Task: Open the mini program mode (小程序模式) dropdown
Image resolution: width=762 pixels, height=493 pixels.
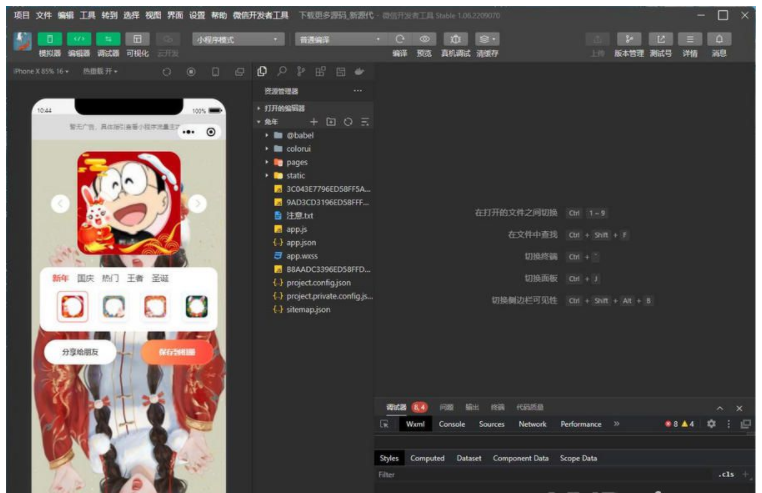Action: [x=238, y=39]
